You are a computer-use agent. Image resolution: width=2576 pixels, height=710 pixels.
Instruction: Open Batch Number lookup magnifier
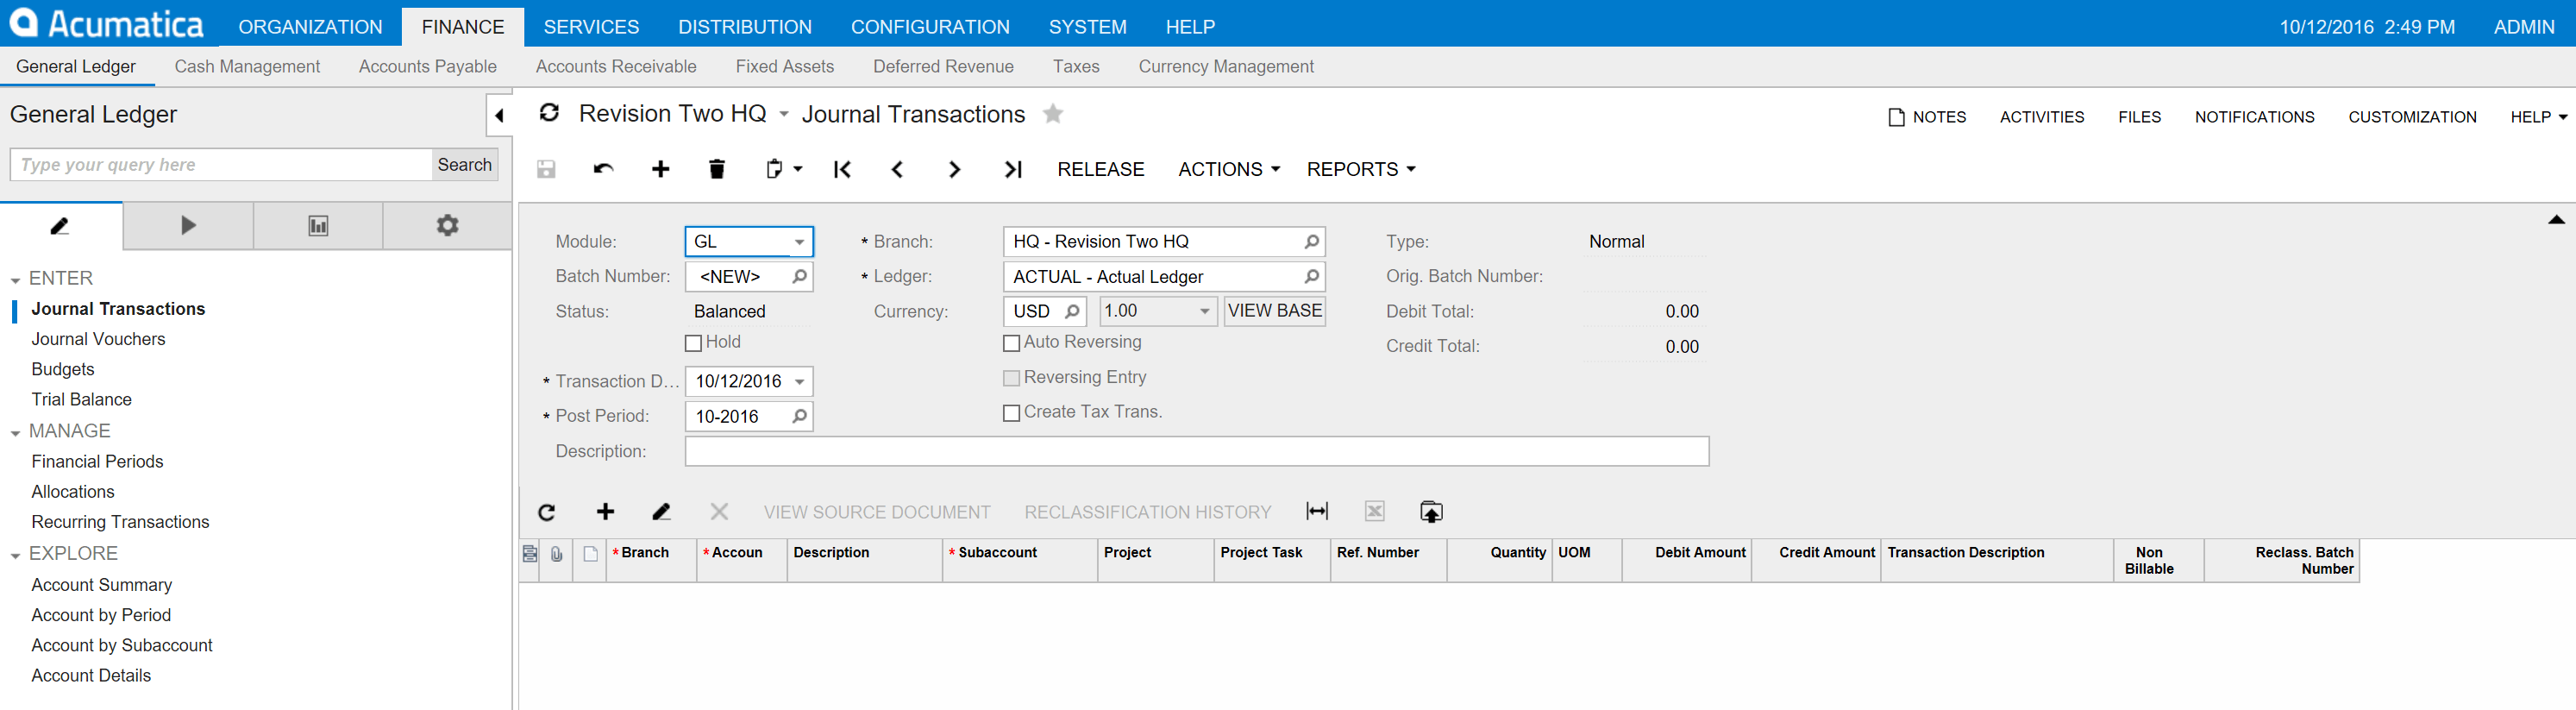pos(799,277)
